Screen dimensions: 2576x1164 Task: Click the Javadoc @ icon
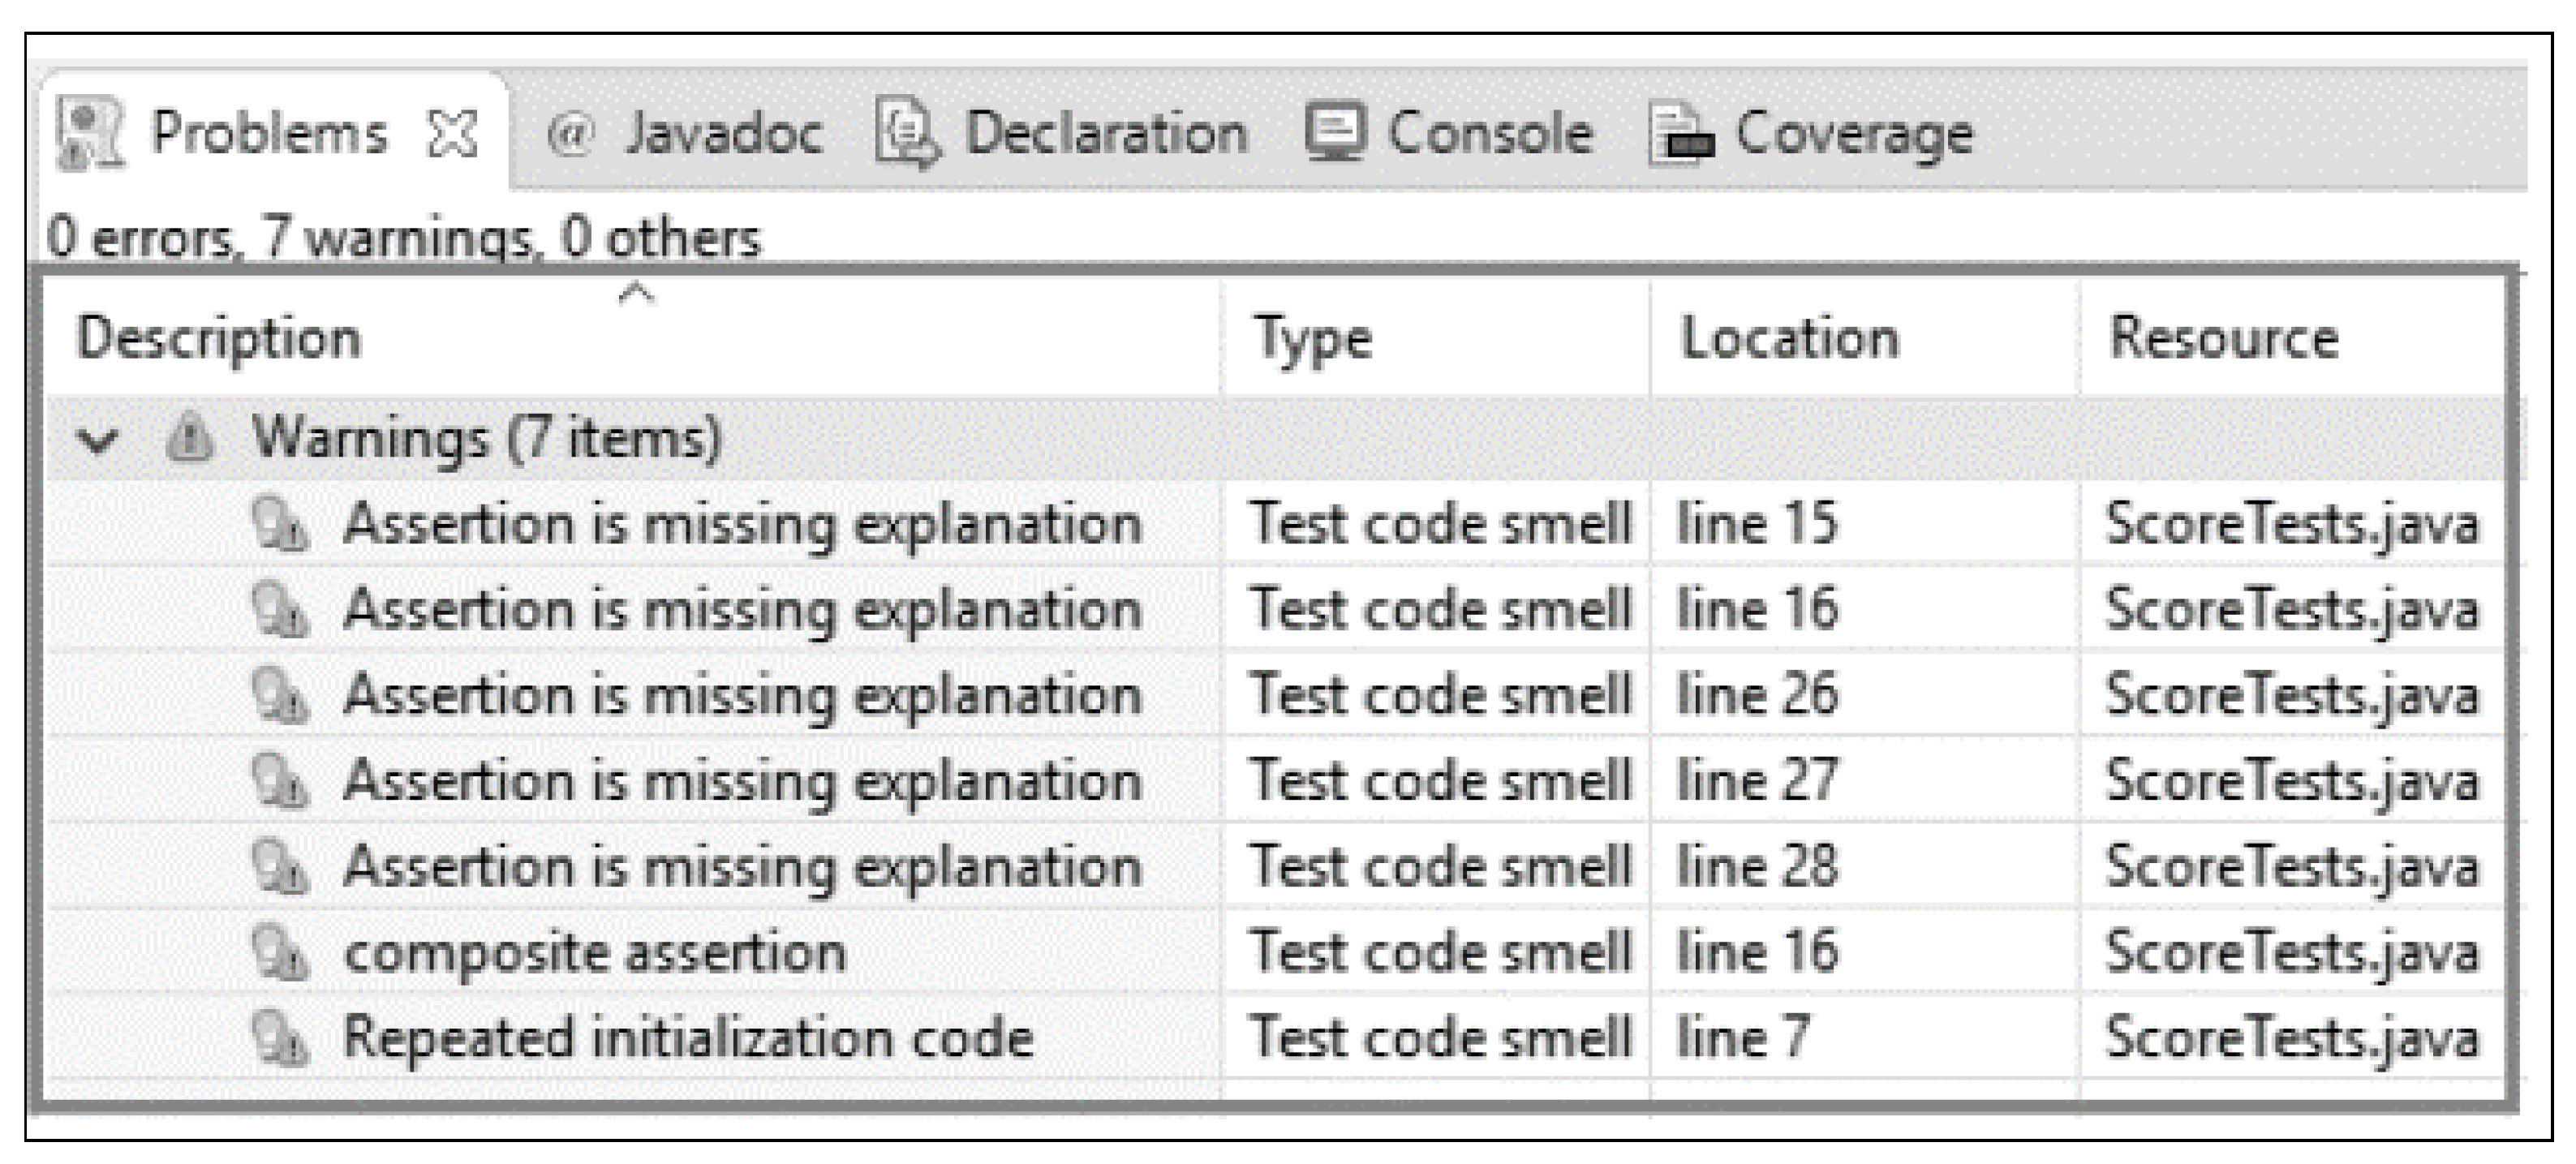pos(571,134)
